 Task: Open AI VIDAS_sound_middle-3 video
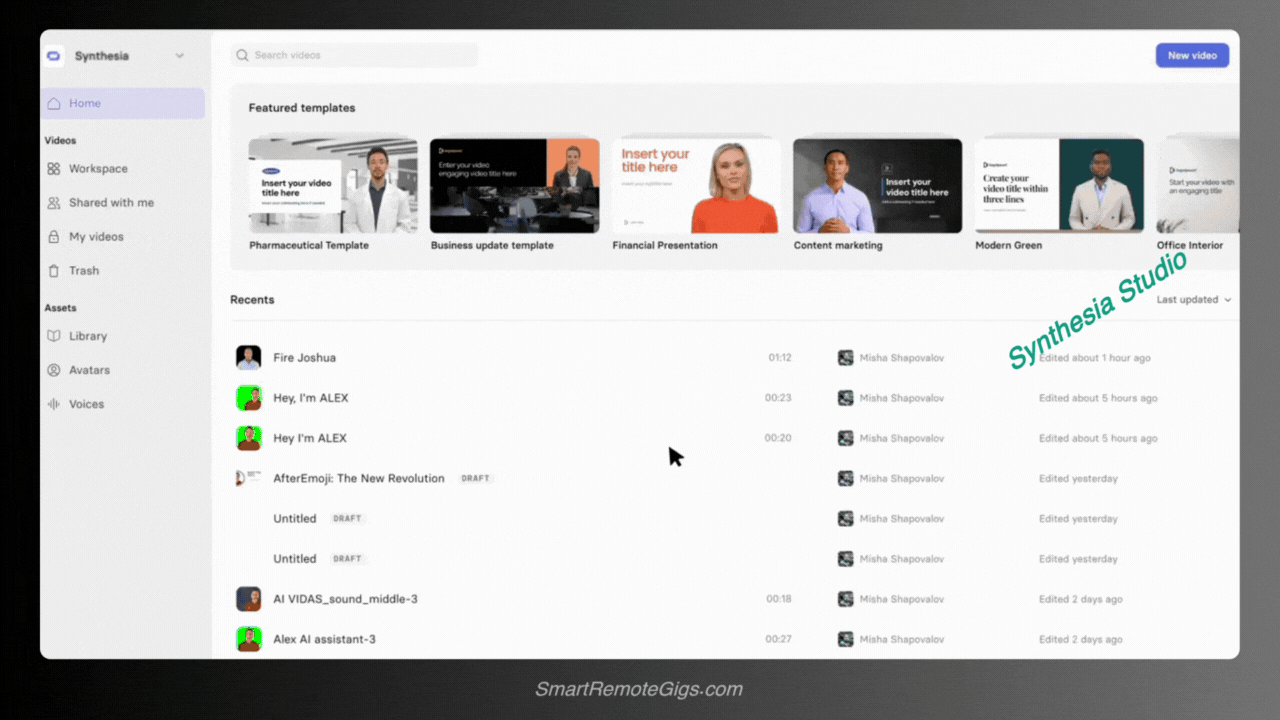[346, 599]
